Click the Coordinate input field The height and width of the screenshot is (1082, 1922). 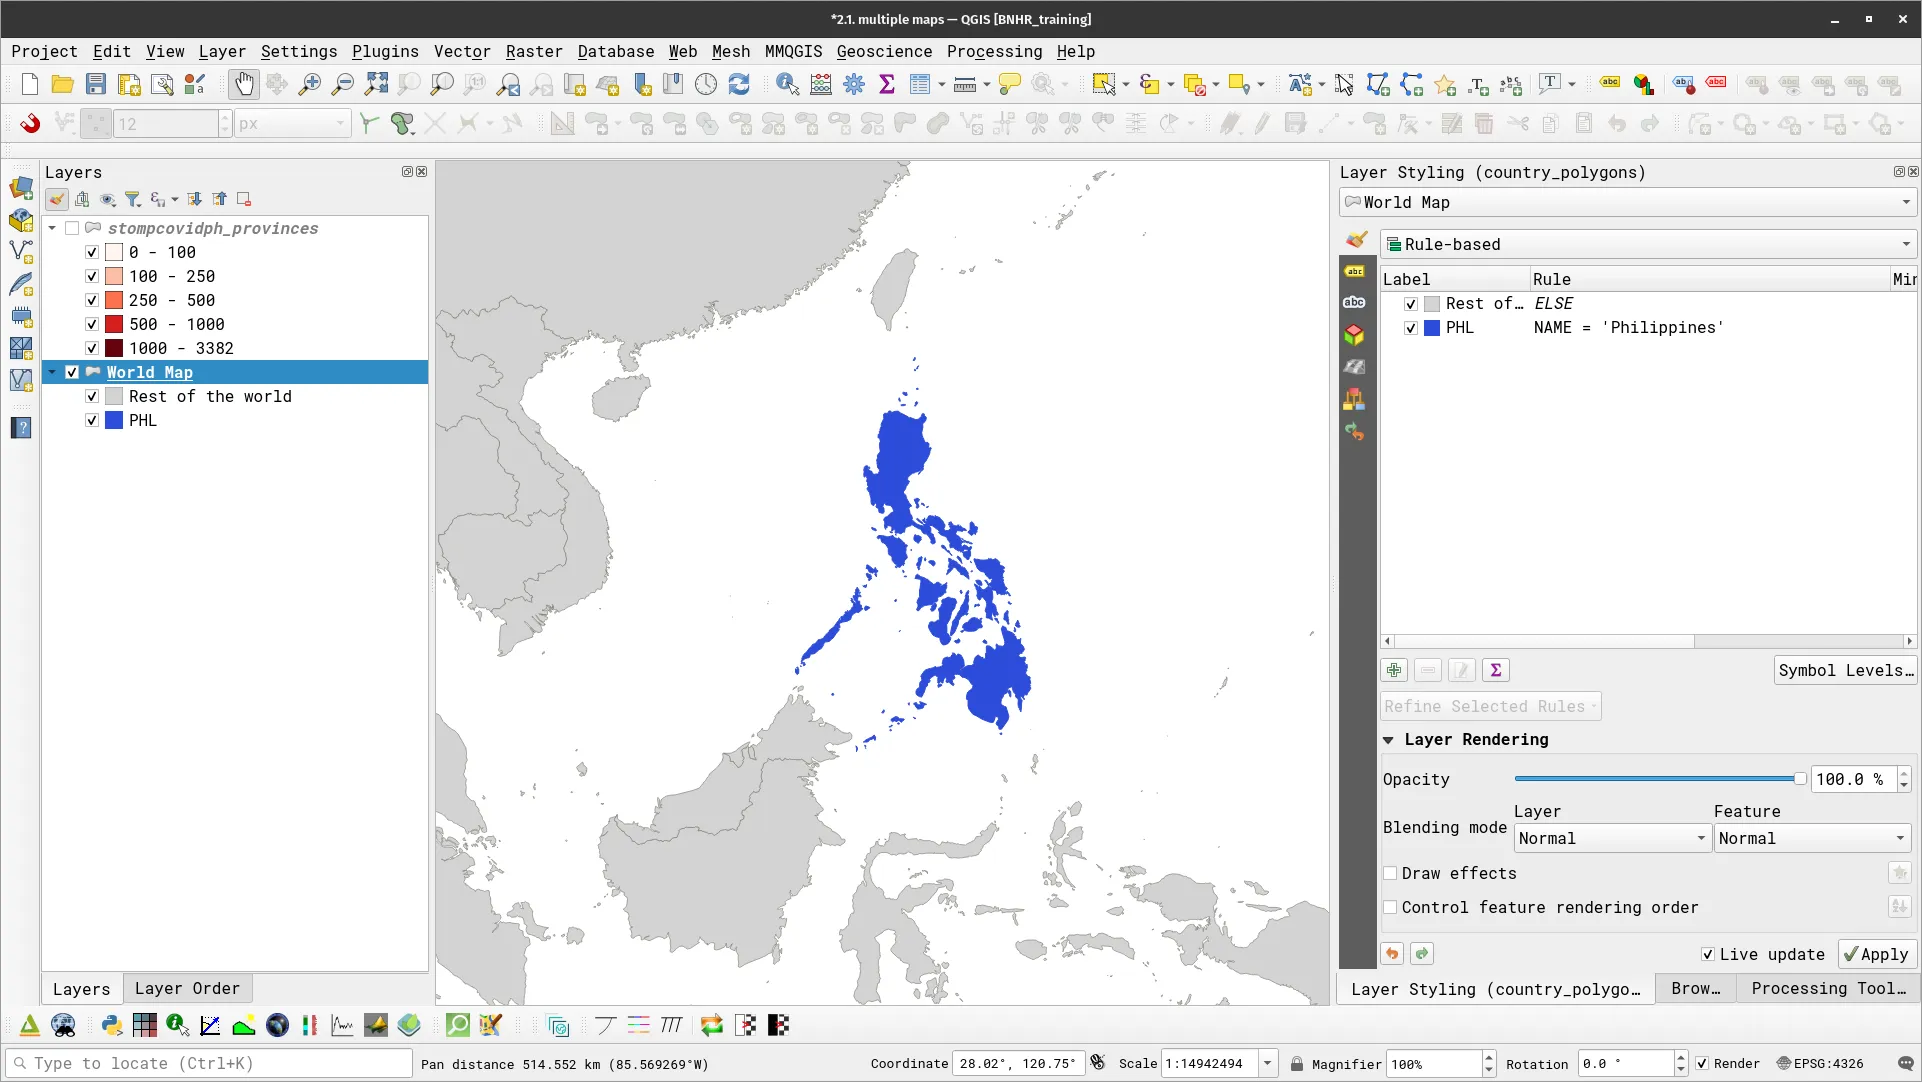(x=1018, y=1063)
